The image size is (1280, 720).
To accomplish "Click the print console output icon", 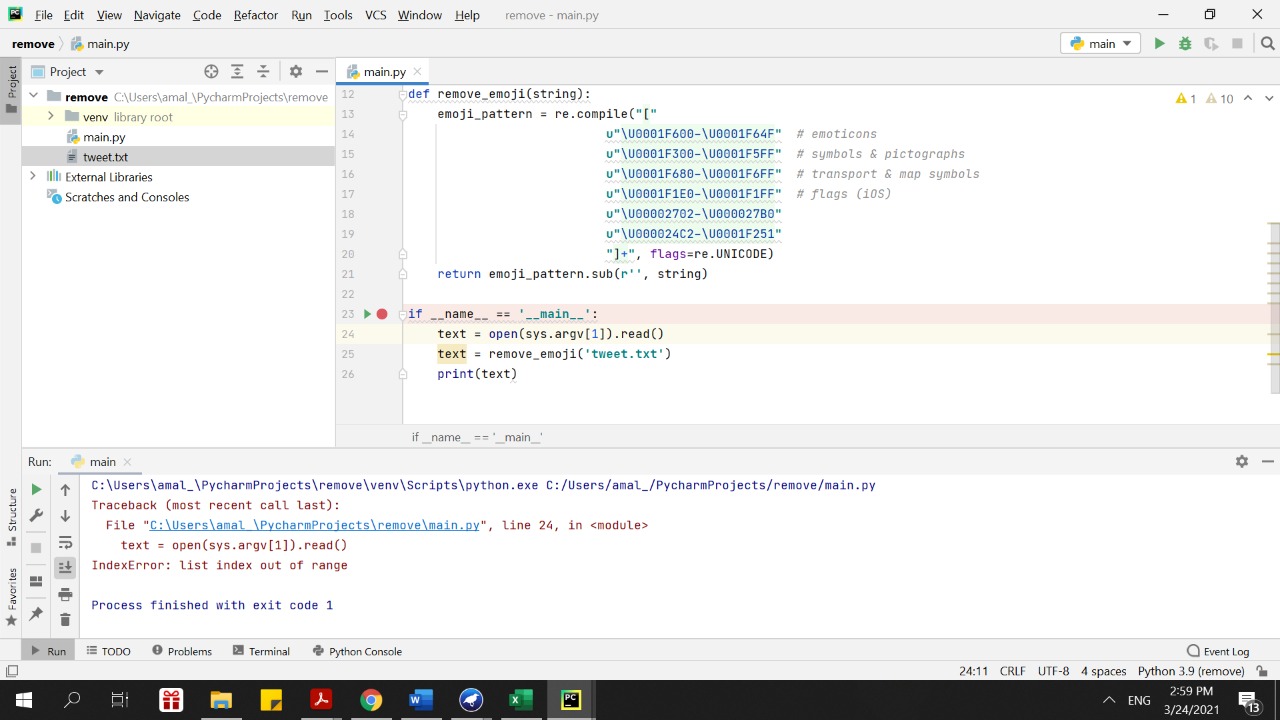I will [x=65, y=593].
